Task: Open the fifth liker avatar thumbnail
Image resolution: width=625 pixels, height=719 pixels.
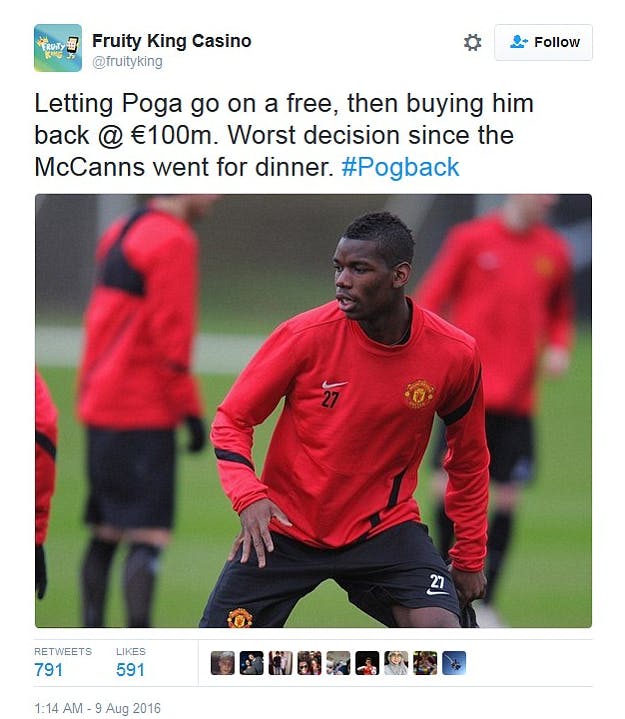Action: point(338,663)
